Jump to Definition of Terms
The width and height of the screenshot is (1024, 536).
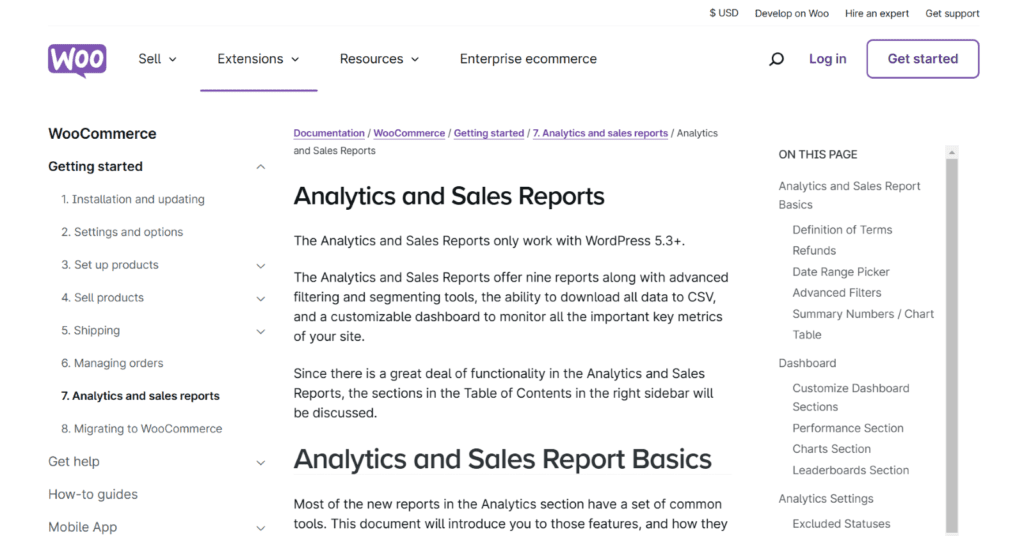[x=842, y=230]
